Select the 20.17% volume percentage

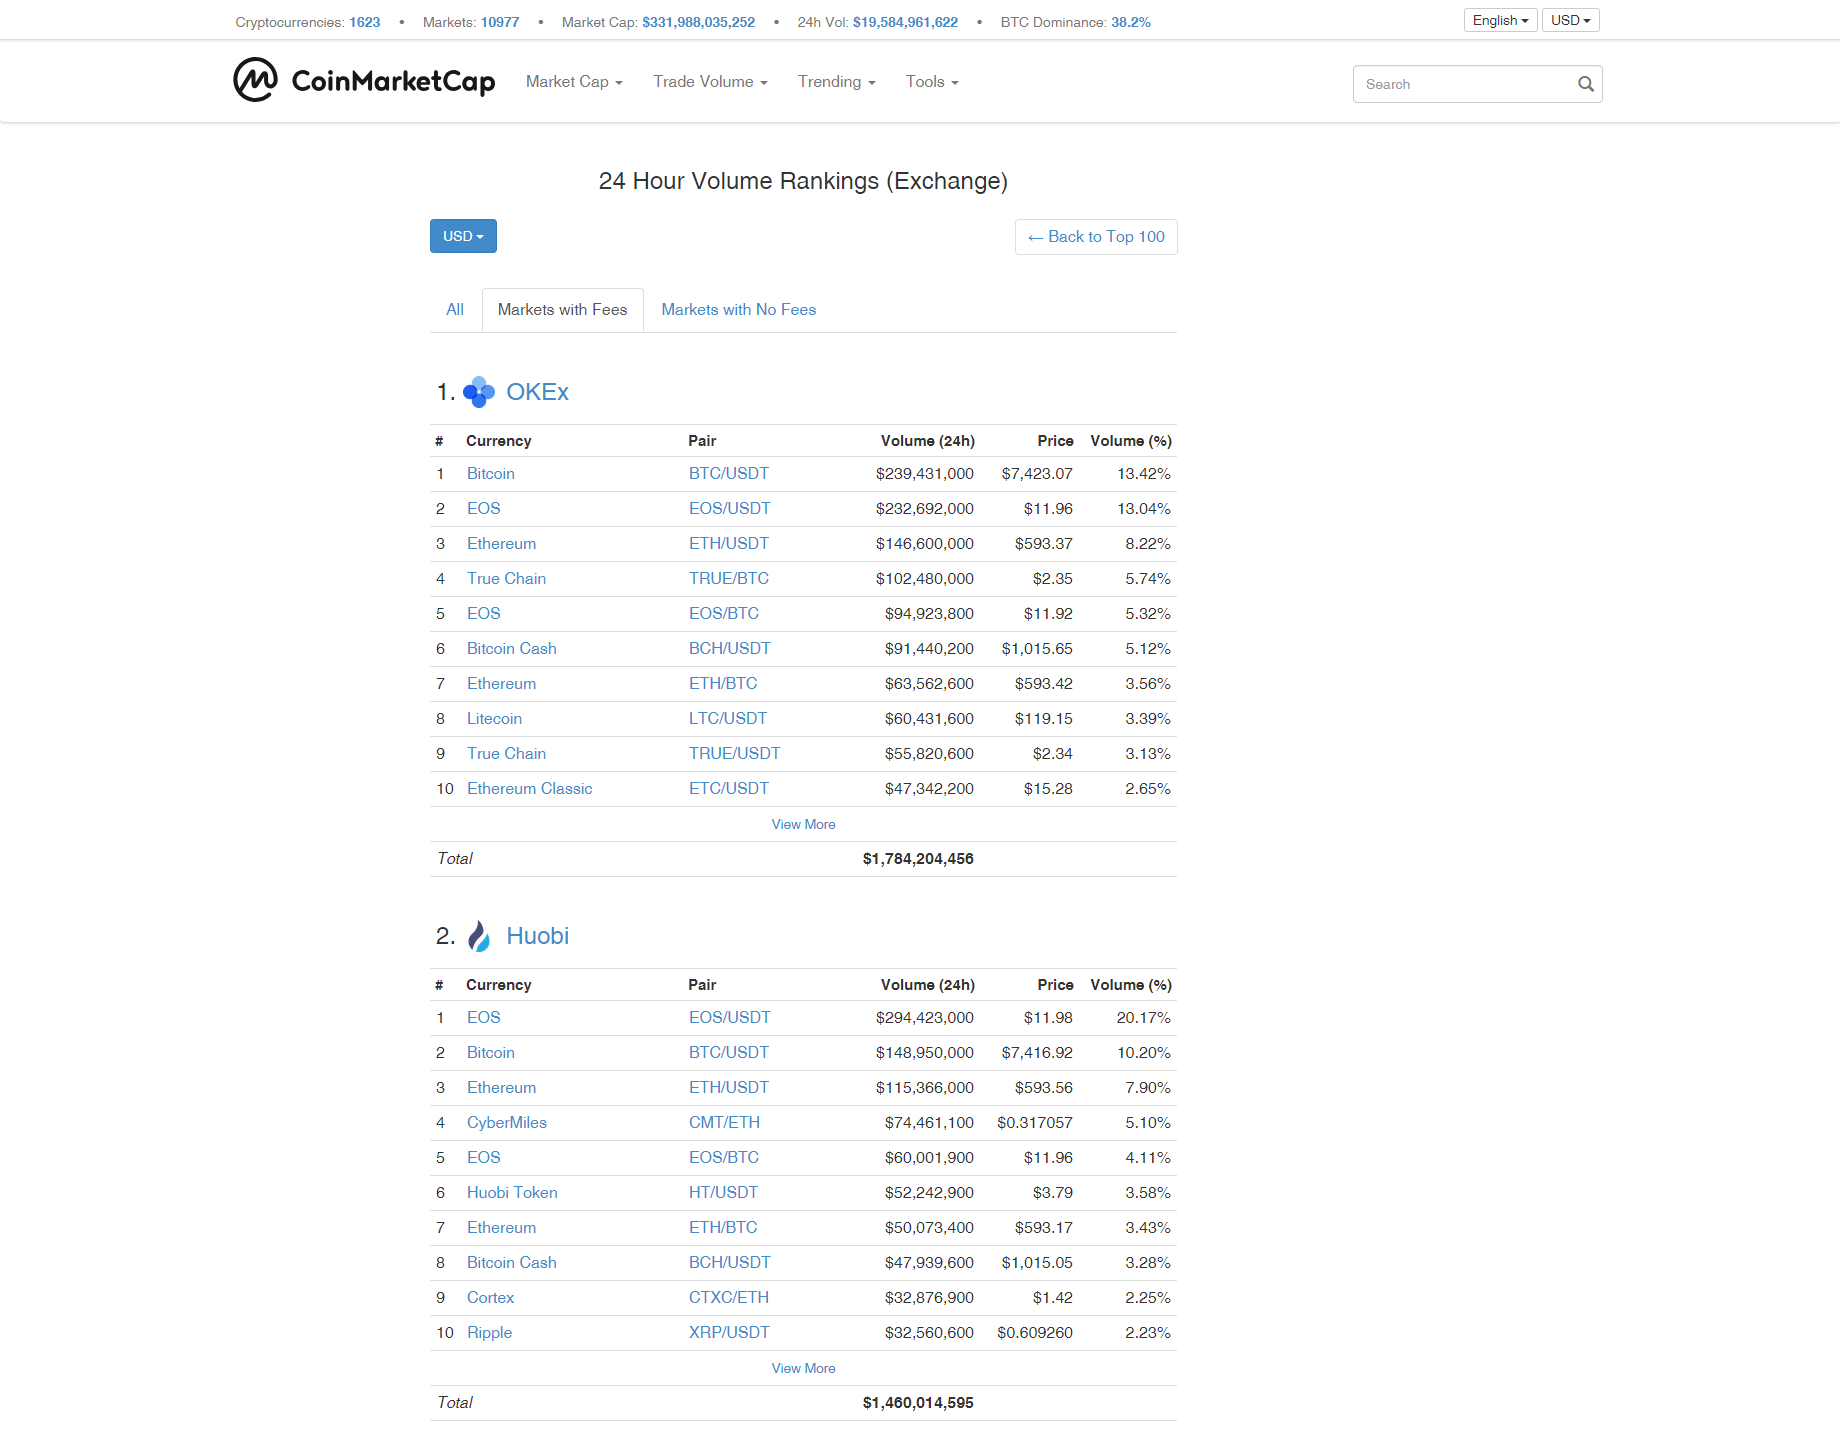1144,1018
